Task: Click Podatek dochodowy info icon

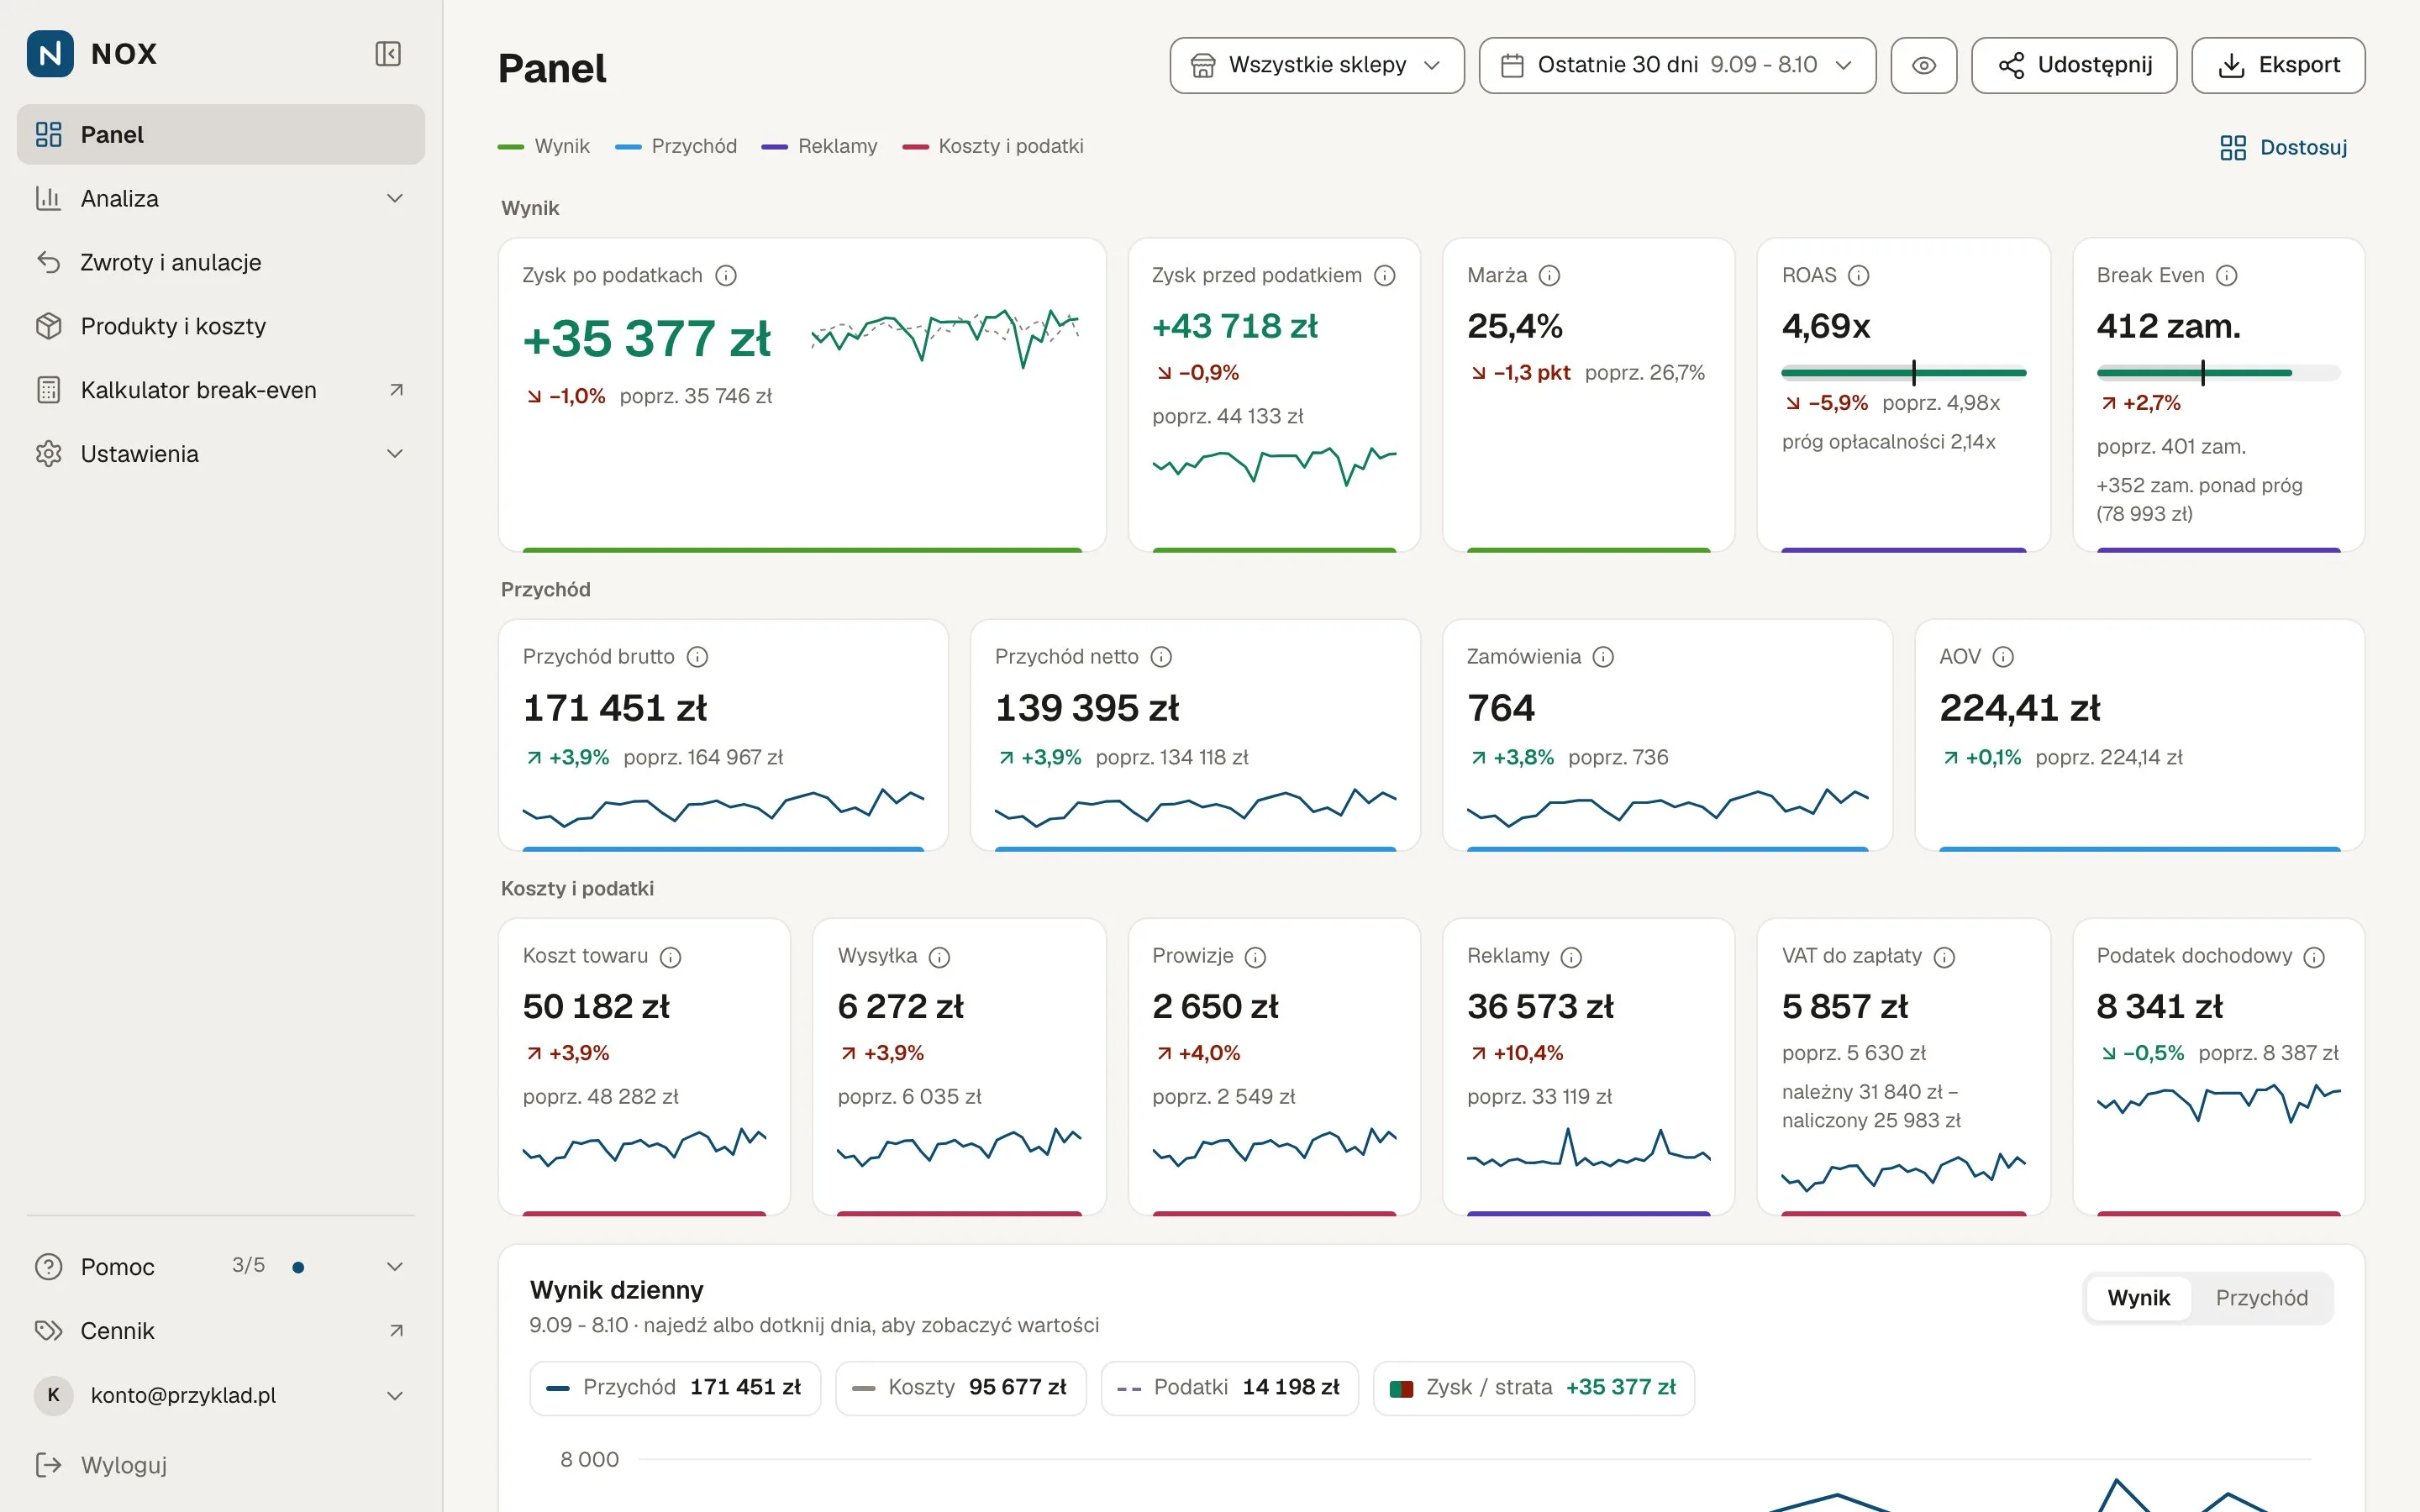Action: pyautogui.click(x=2314, y=957)
